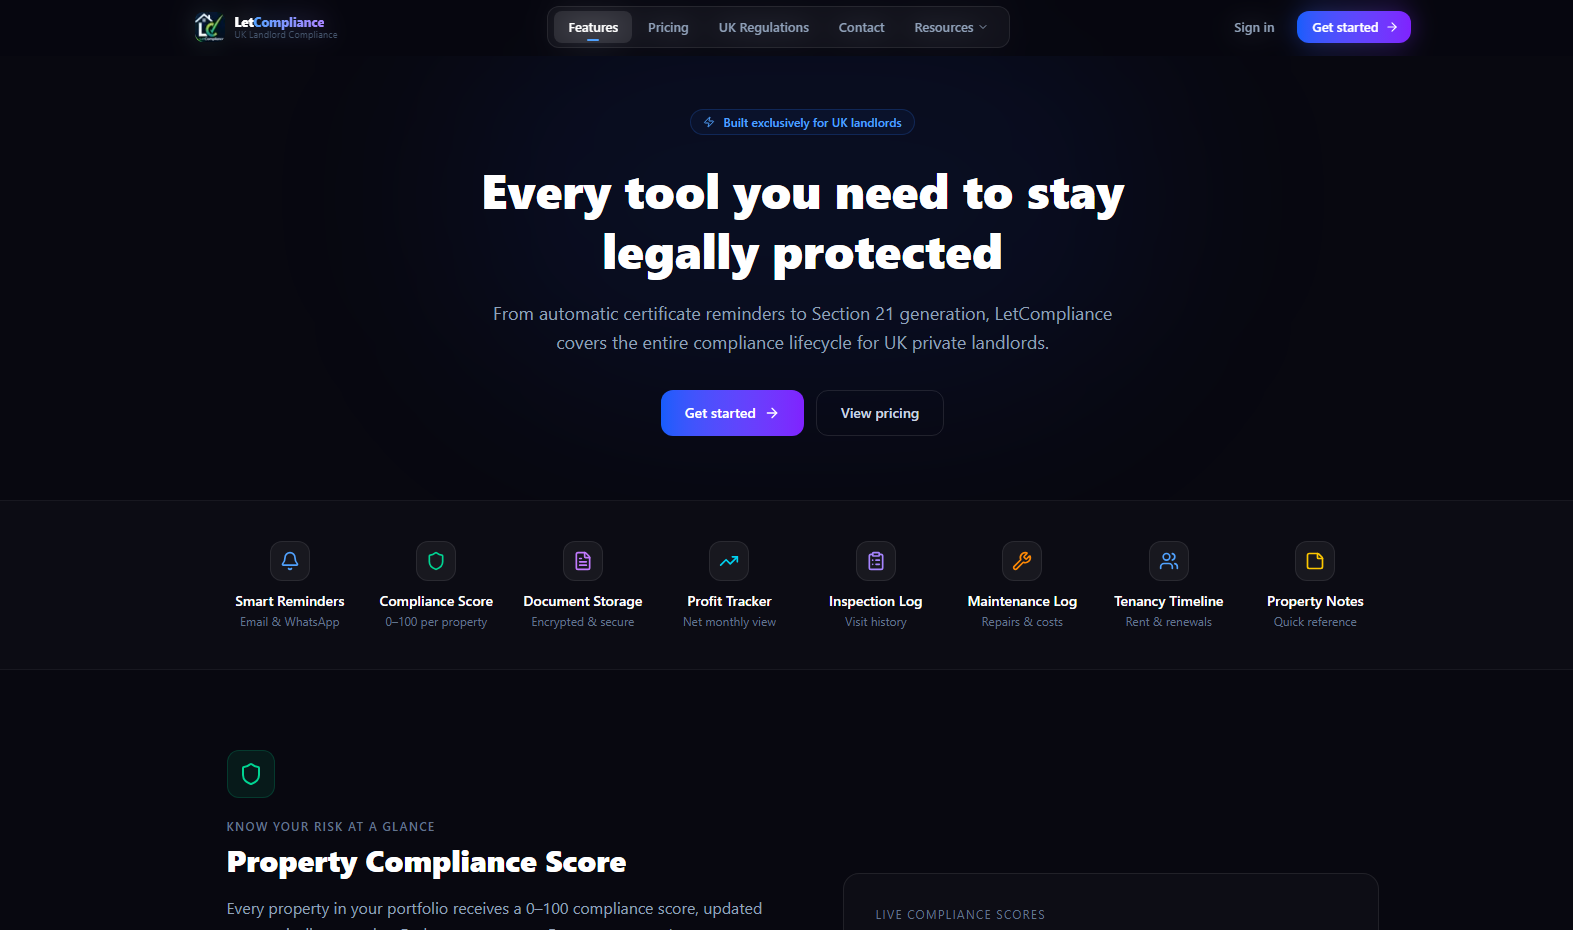Click the 'Tenancy Timeline' label
The width and height of the screenshot is (1573, 930).
tap(1169, 601)
